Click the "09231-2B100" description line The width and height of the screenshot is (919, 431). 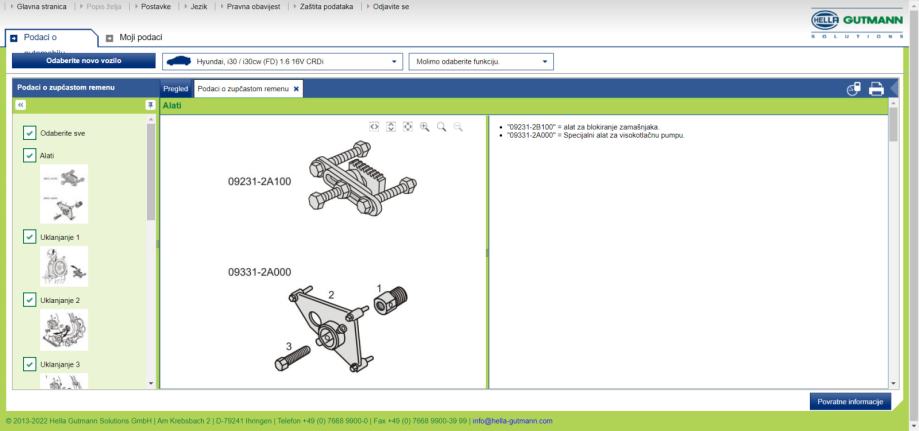tap(583, 127)
